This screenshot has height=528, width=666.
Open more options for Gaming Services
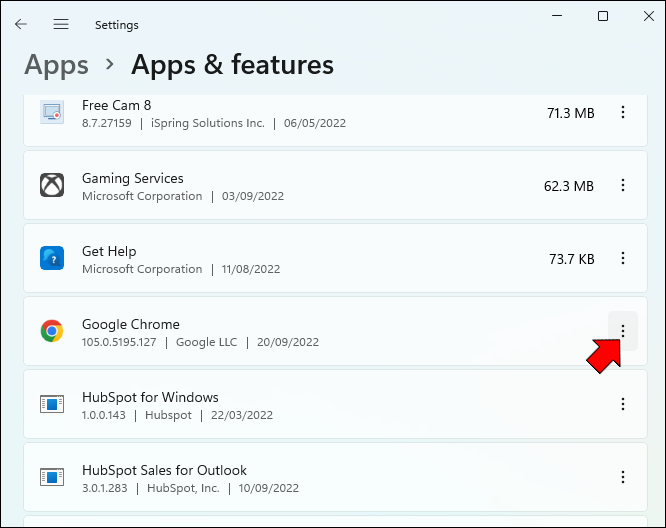pos(623,186)
